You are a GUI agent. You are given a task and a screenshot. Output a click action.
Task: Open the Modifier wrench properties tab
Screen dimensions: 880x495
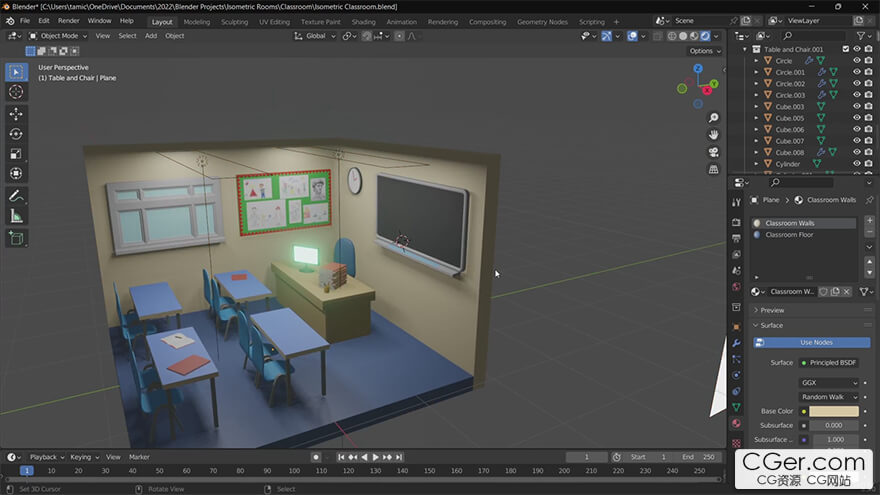click(736, 343)
